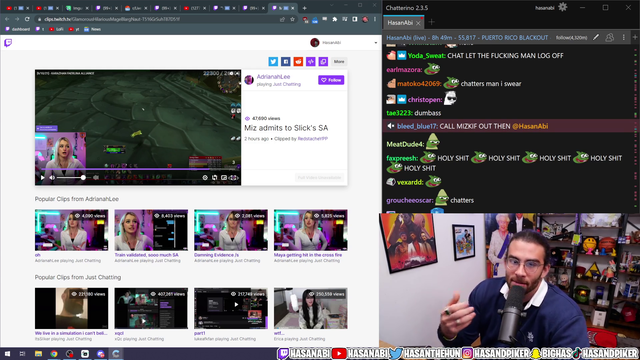Click the Twitch logo on clips page
640x360 pixels.
tap(8, 42)
